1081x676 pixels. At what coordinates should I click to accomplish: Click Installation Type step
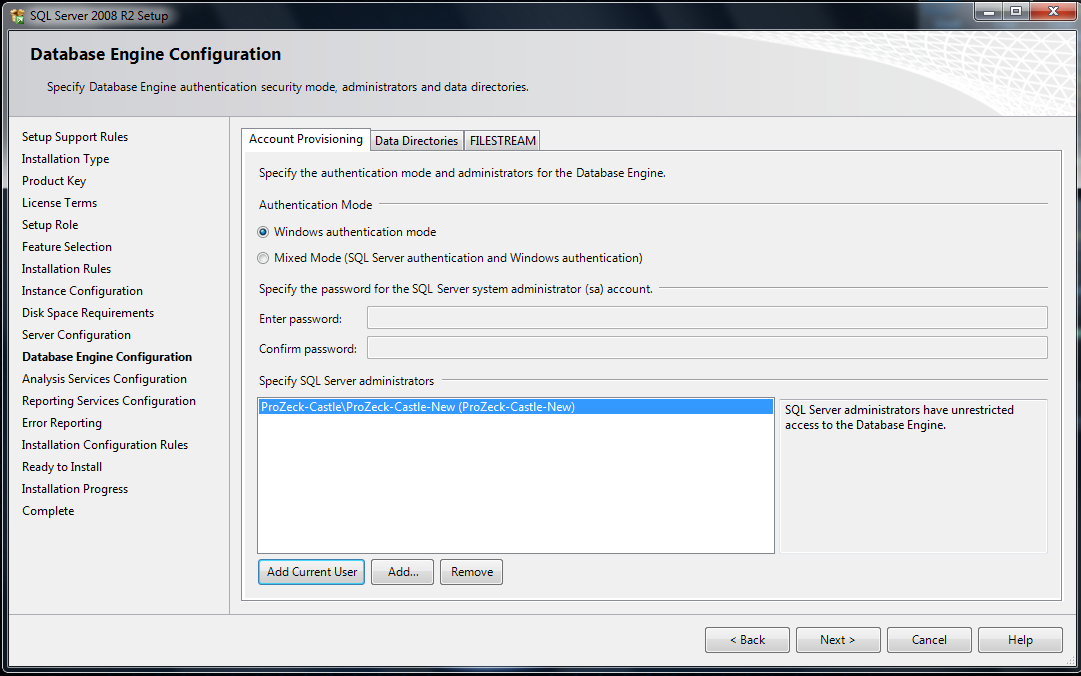pos(65,159)
